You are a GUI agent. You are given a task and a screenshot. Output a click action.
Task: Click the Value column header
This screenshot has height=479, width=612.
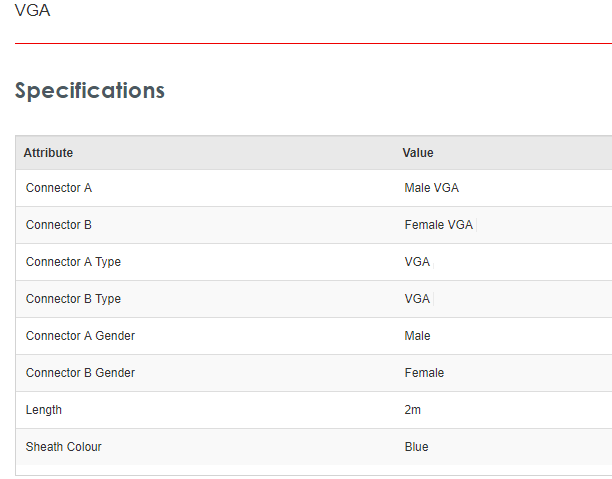pos(418,153)
